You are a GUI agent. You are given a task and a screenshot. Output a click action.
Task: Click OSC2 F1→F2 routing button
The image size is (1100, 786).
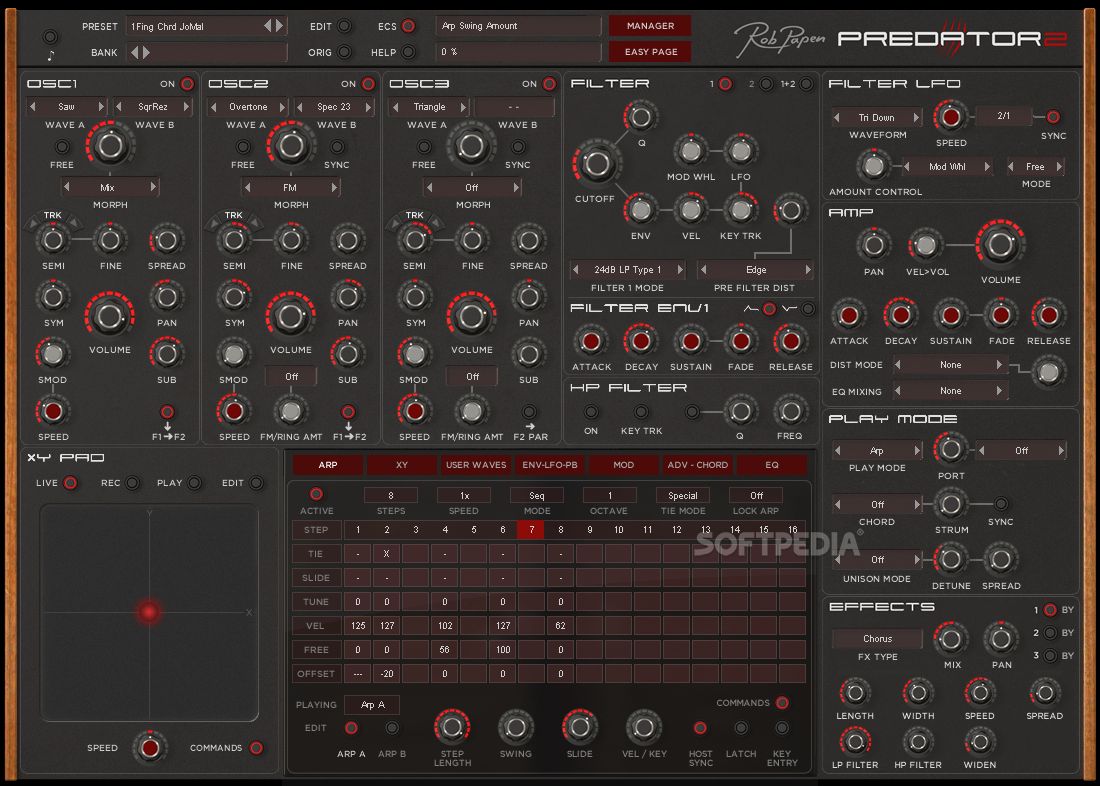click(x=348, y=412)
